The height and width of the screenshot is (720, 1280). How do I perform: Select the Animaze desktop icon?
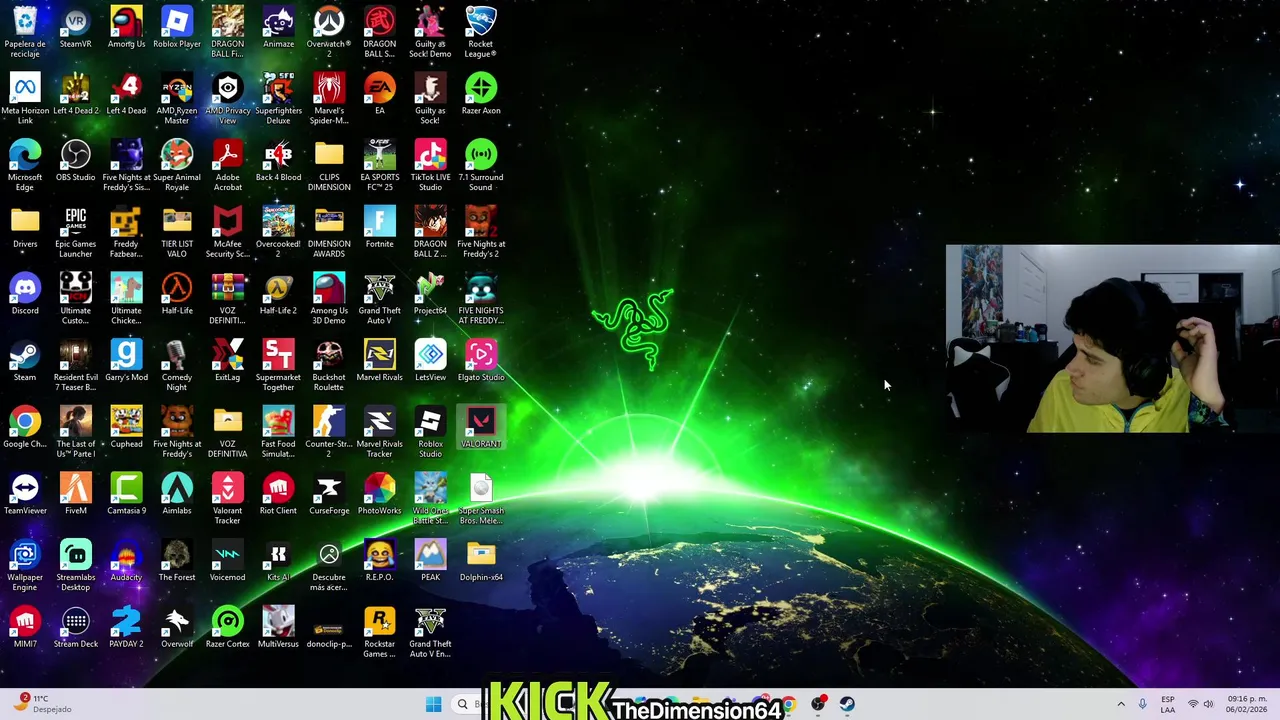pyautogui.click(x=278, y=27)
